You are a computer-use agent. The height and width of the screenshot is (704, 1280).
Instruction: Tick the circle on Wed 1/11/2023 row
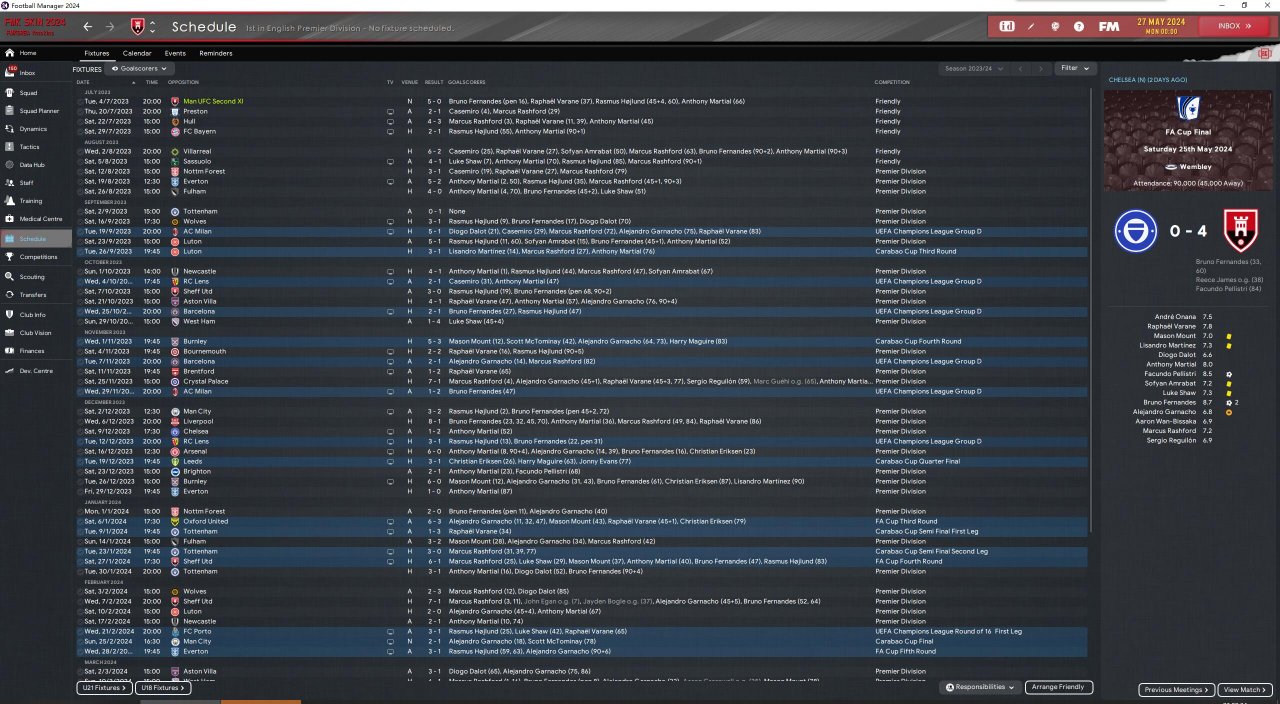[80, 341]
